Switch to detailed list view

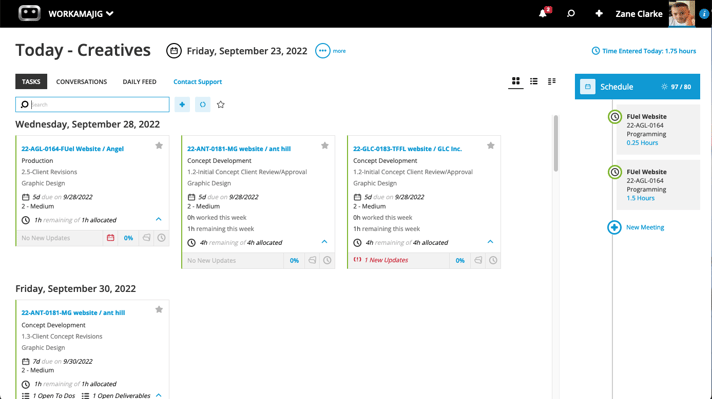pos(551,81)
